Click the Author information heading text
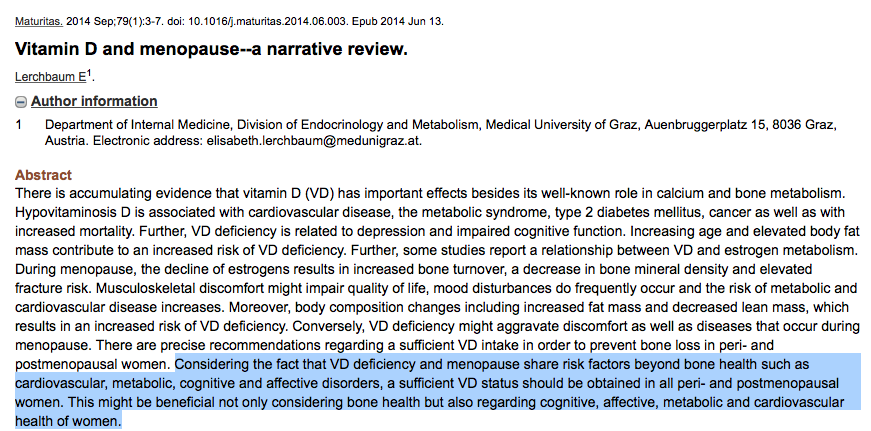Viewport: 871px width, 431px height. point(94,101)
